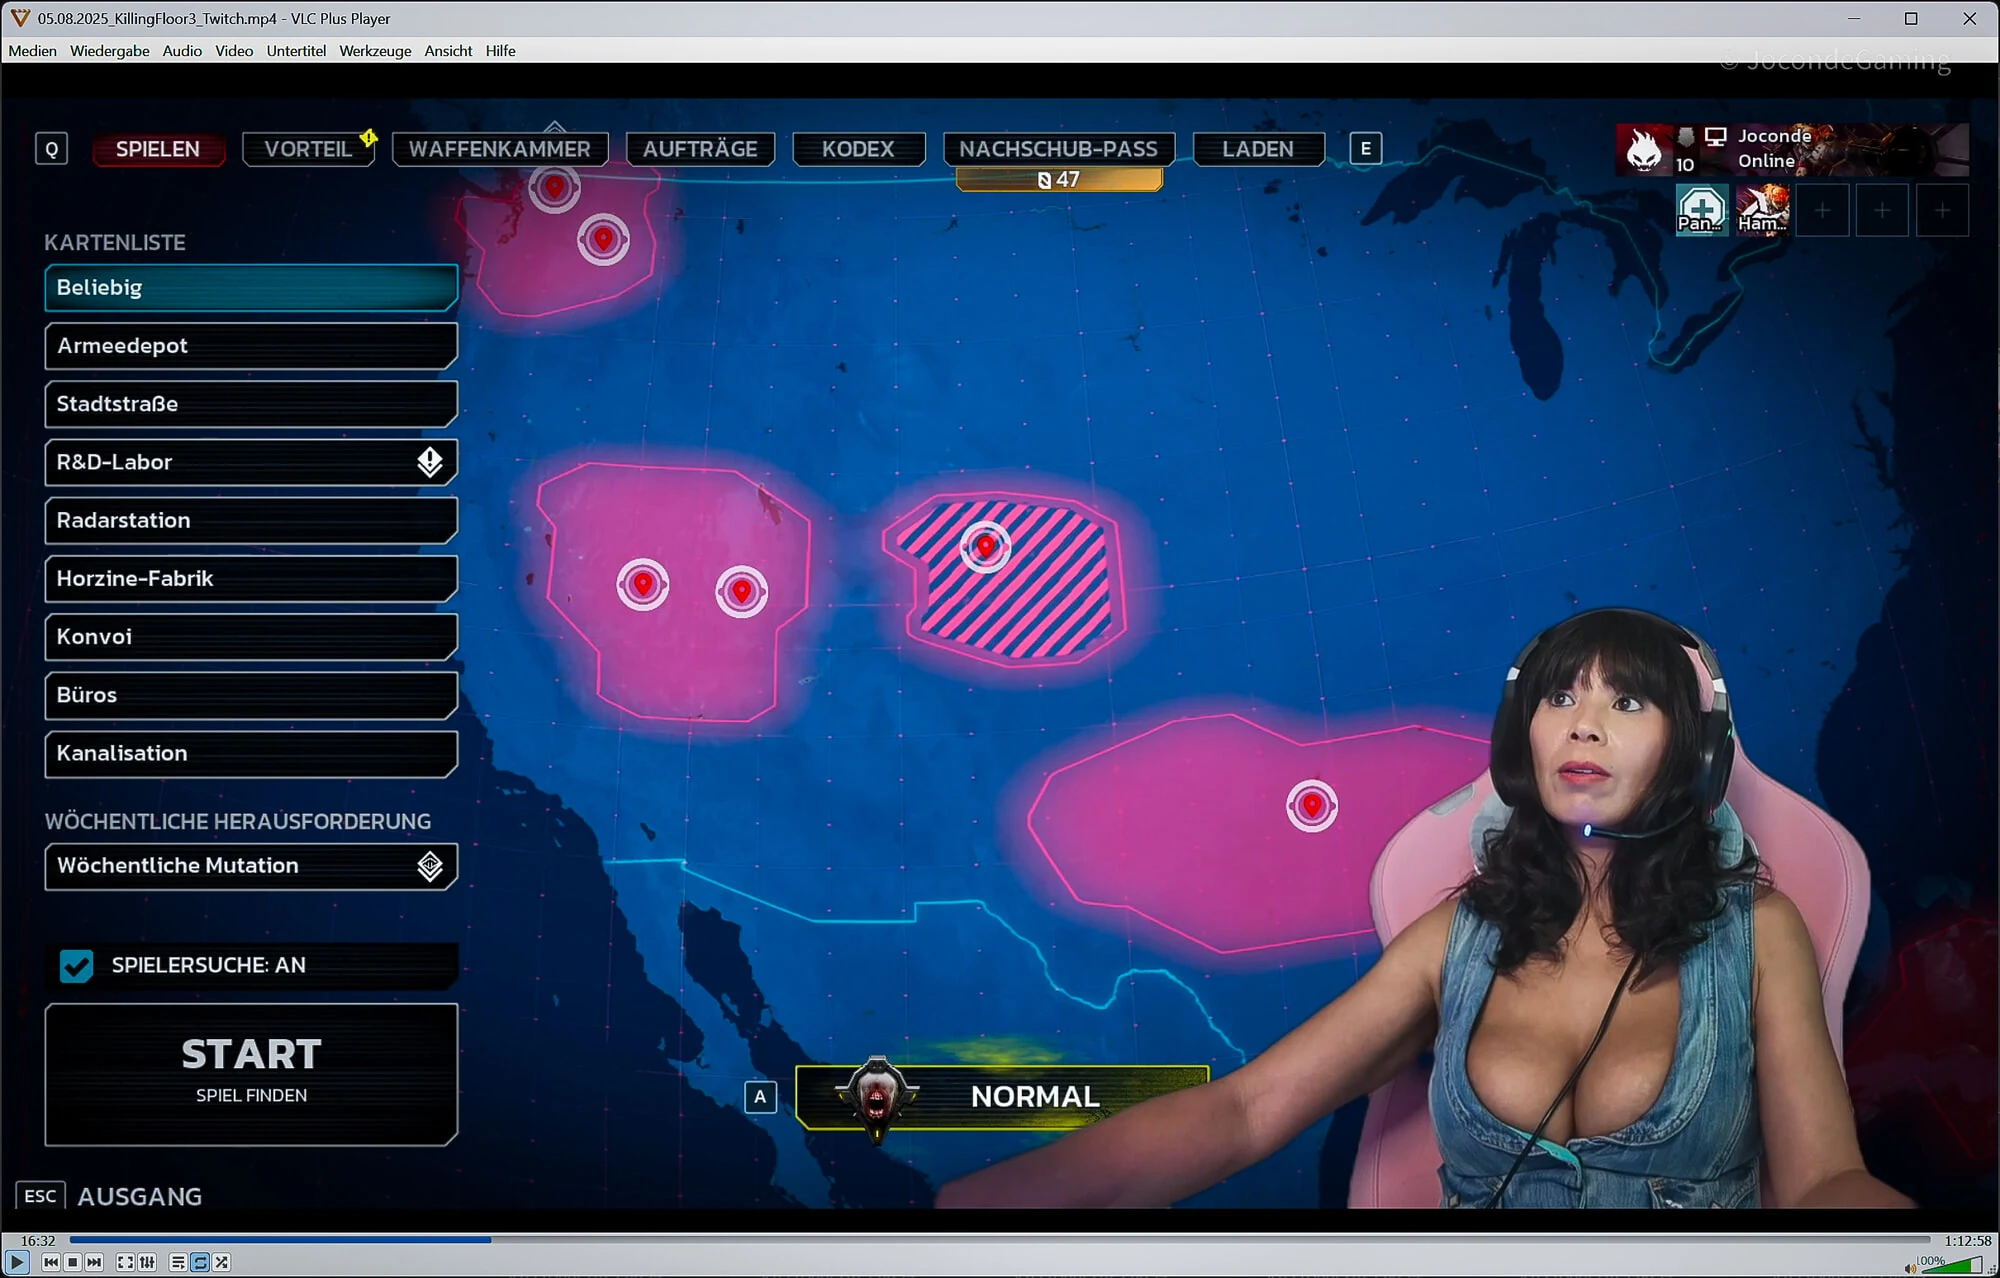2000x1278 pixels.
Task: Choose the Horzine-Fabrik map
Action: pyautogui.click(x=251, y=578)
